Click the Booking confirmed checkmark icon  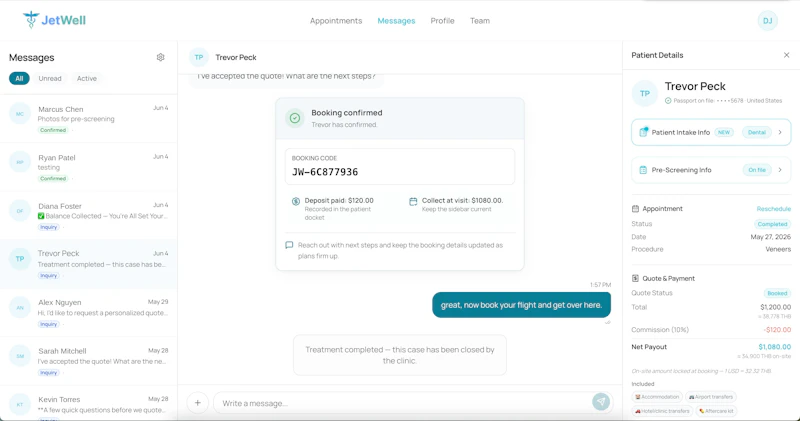pyautogui.click(x=295, y=118)
